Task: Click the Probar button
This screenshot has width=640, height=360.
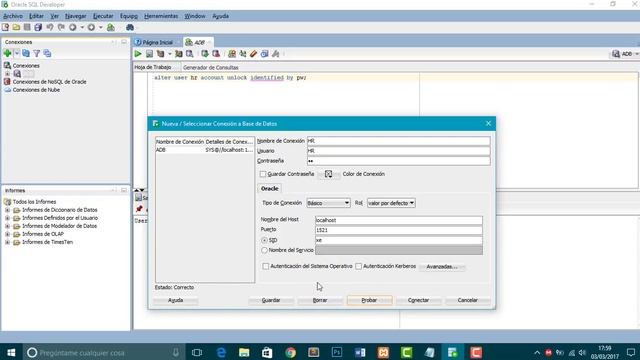Action: pyautogui.click(x=369, y=300)
